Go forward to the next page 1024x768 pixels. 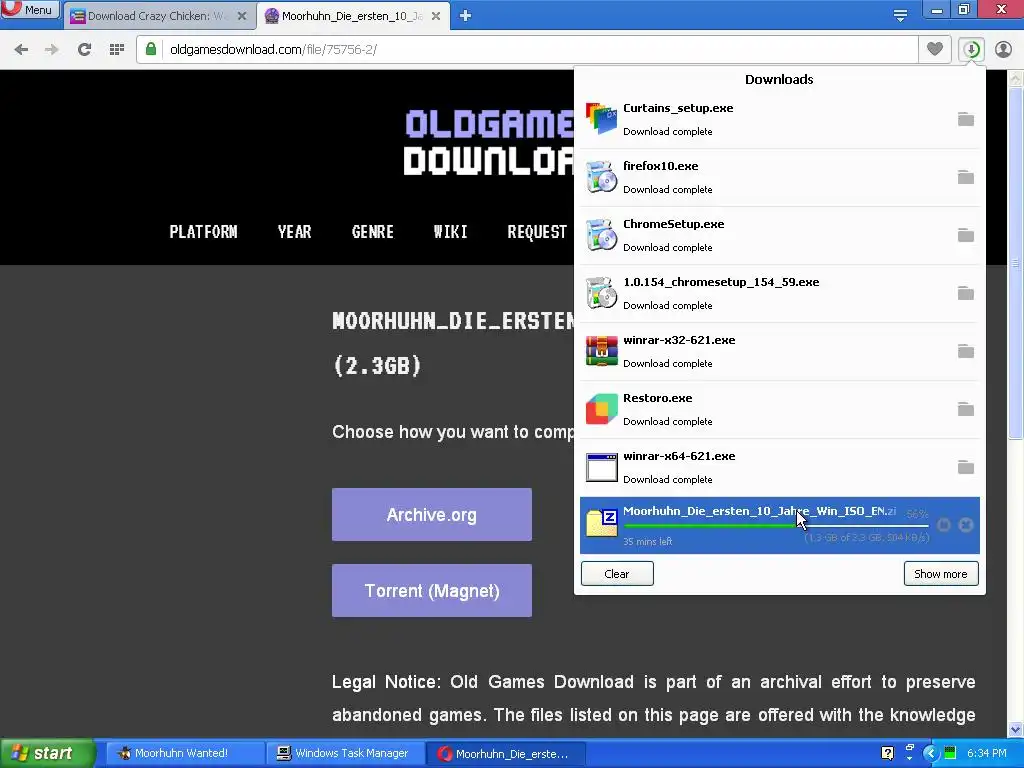point(52,50)
